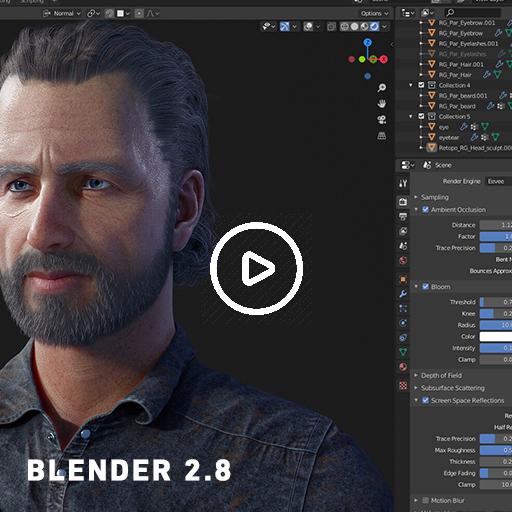Open outliner display mode dropdown

[x=408, y=13]
